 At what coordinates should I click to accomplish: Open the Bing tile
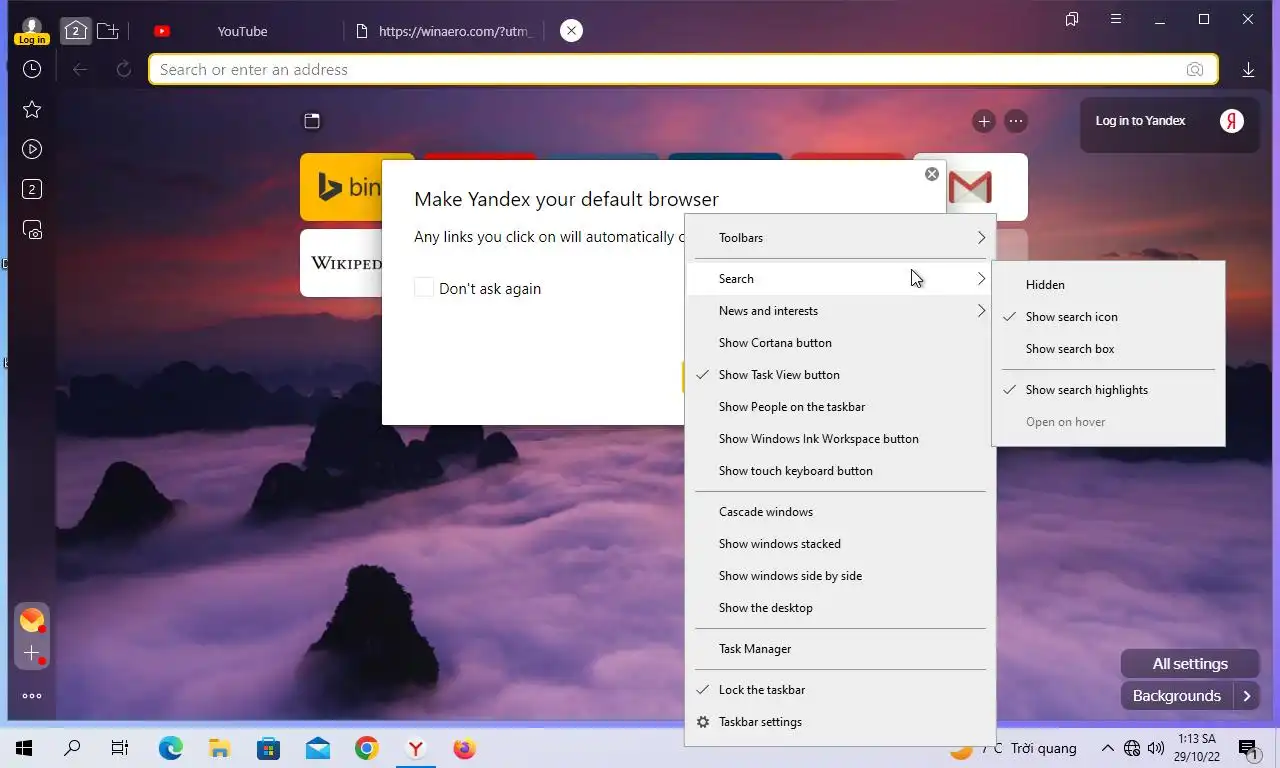pos(341,187)
